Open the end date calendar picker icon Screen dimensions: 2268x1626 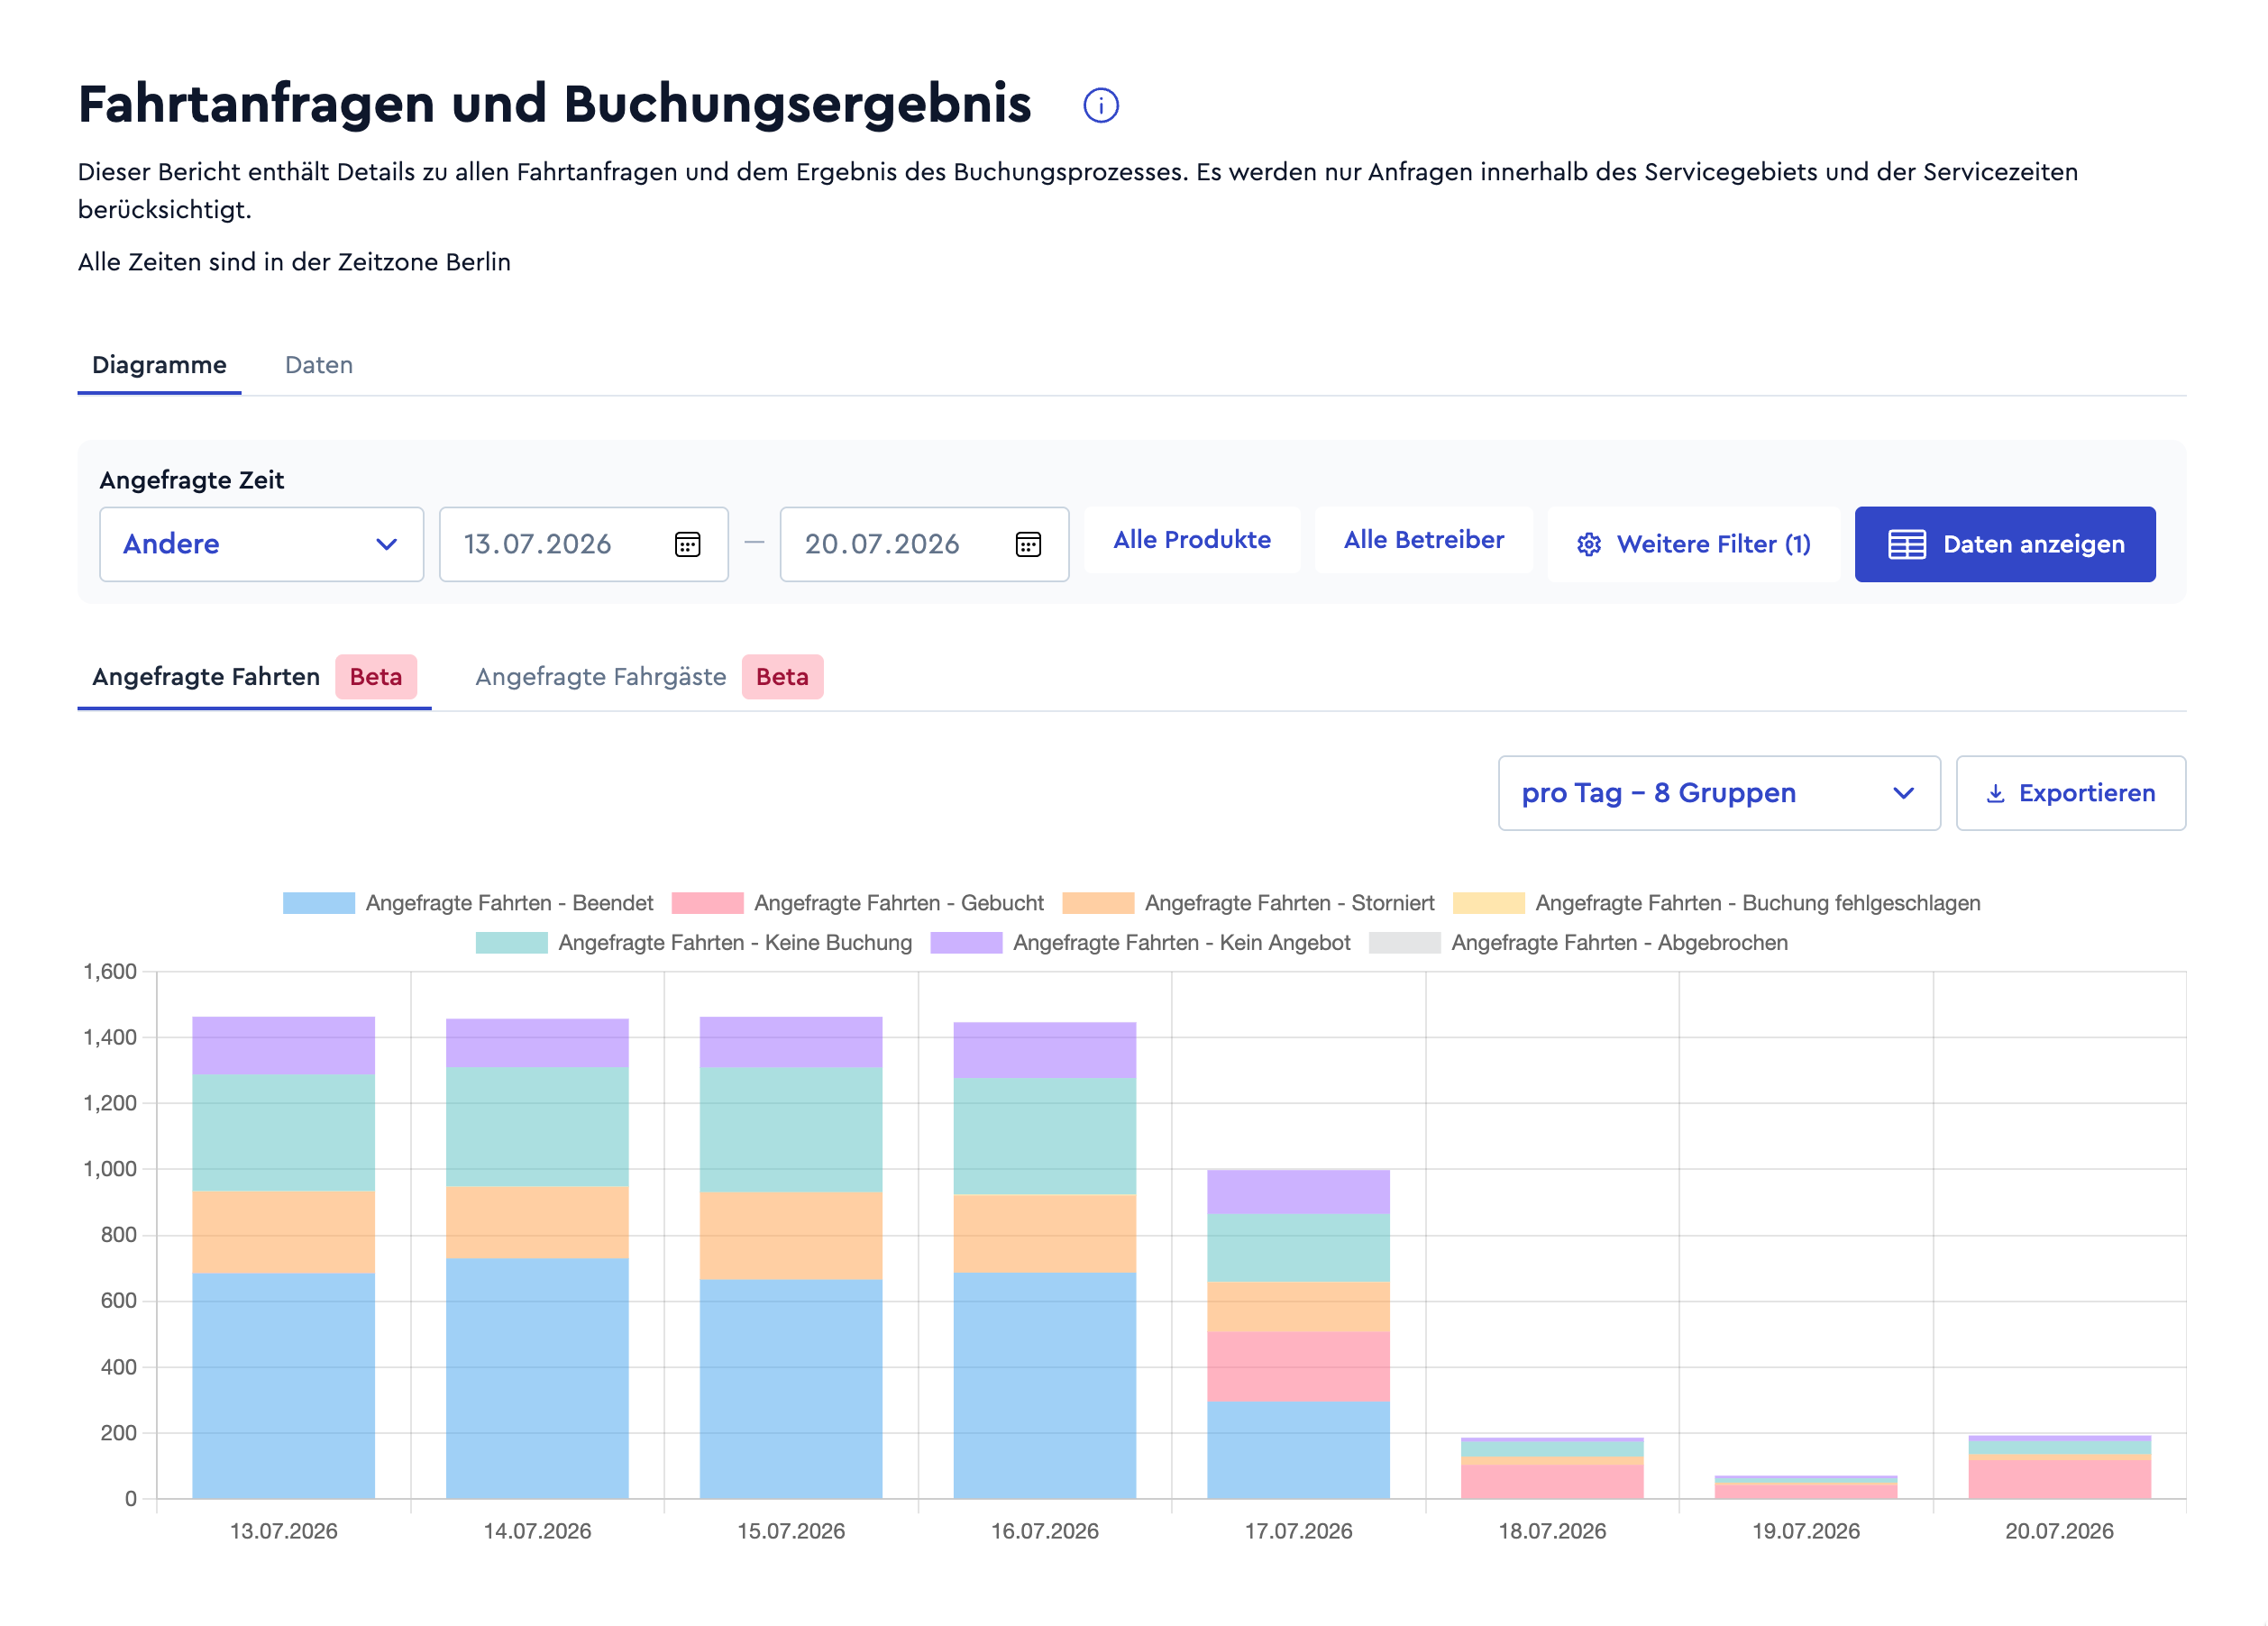point(1028,544)
